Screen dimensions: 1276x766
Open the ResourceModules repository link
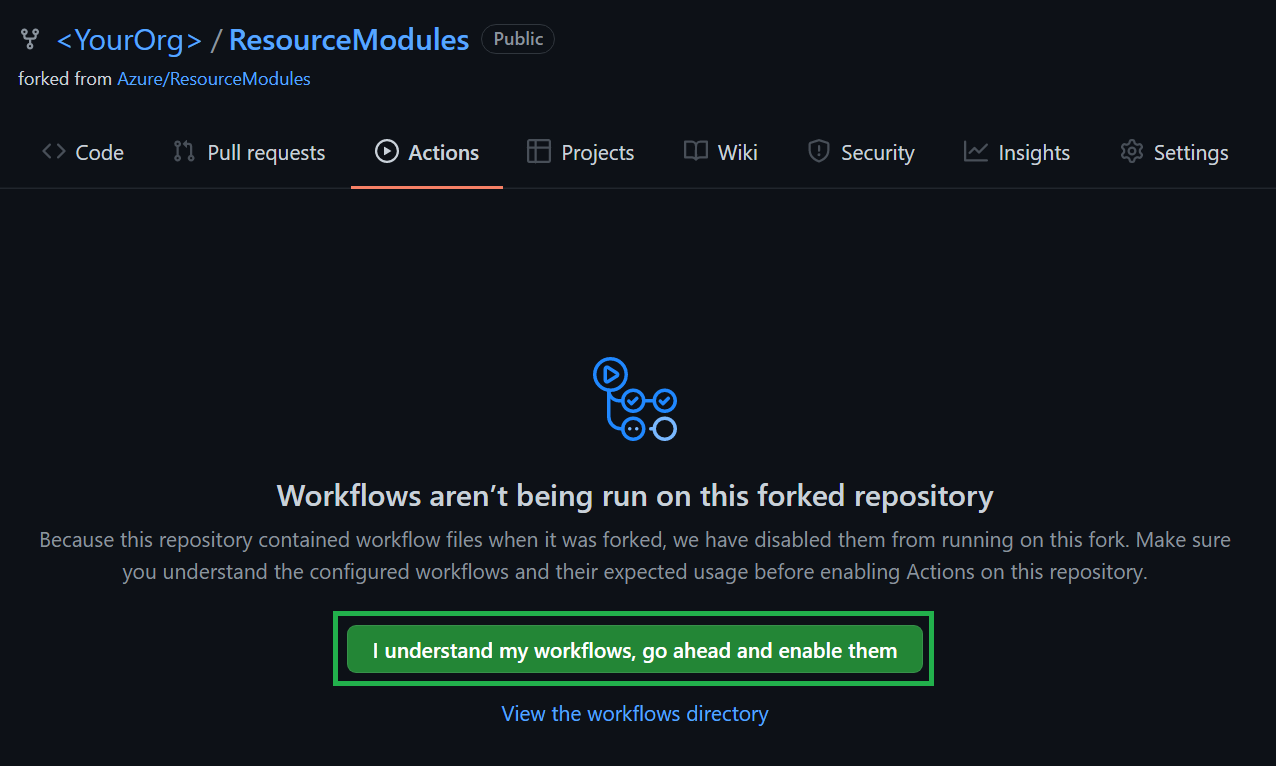point(349,40)
